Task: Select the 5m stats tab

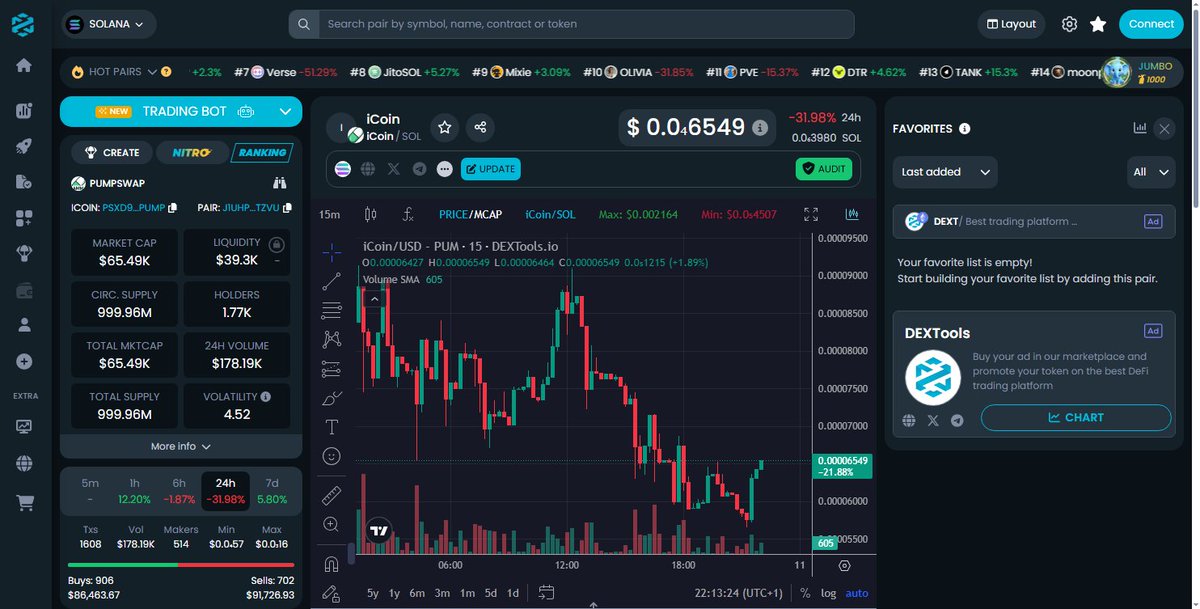Action: coord(90,490)
